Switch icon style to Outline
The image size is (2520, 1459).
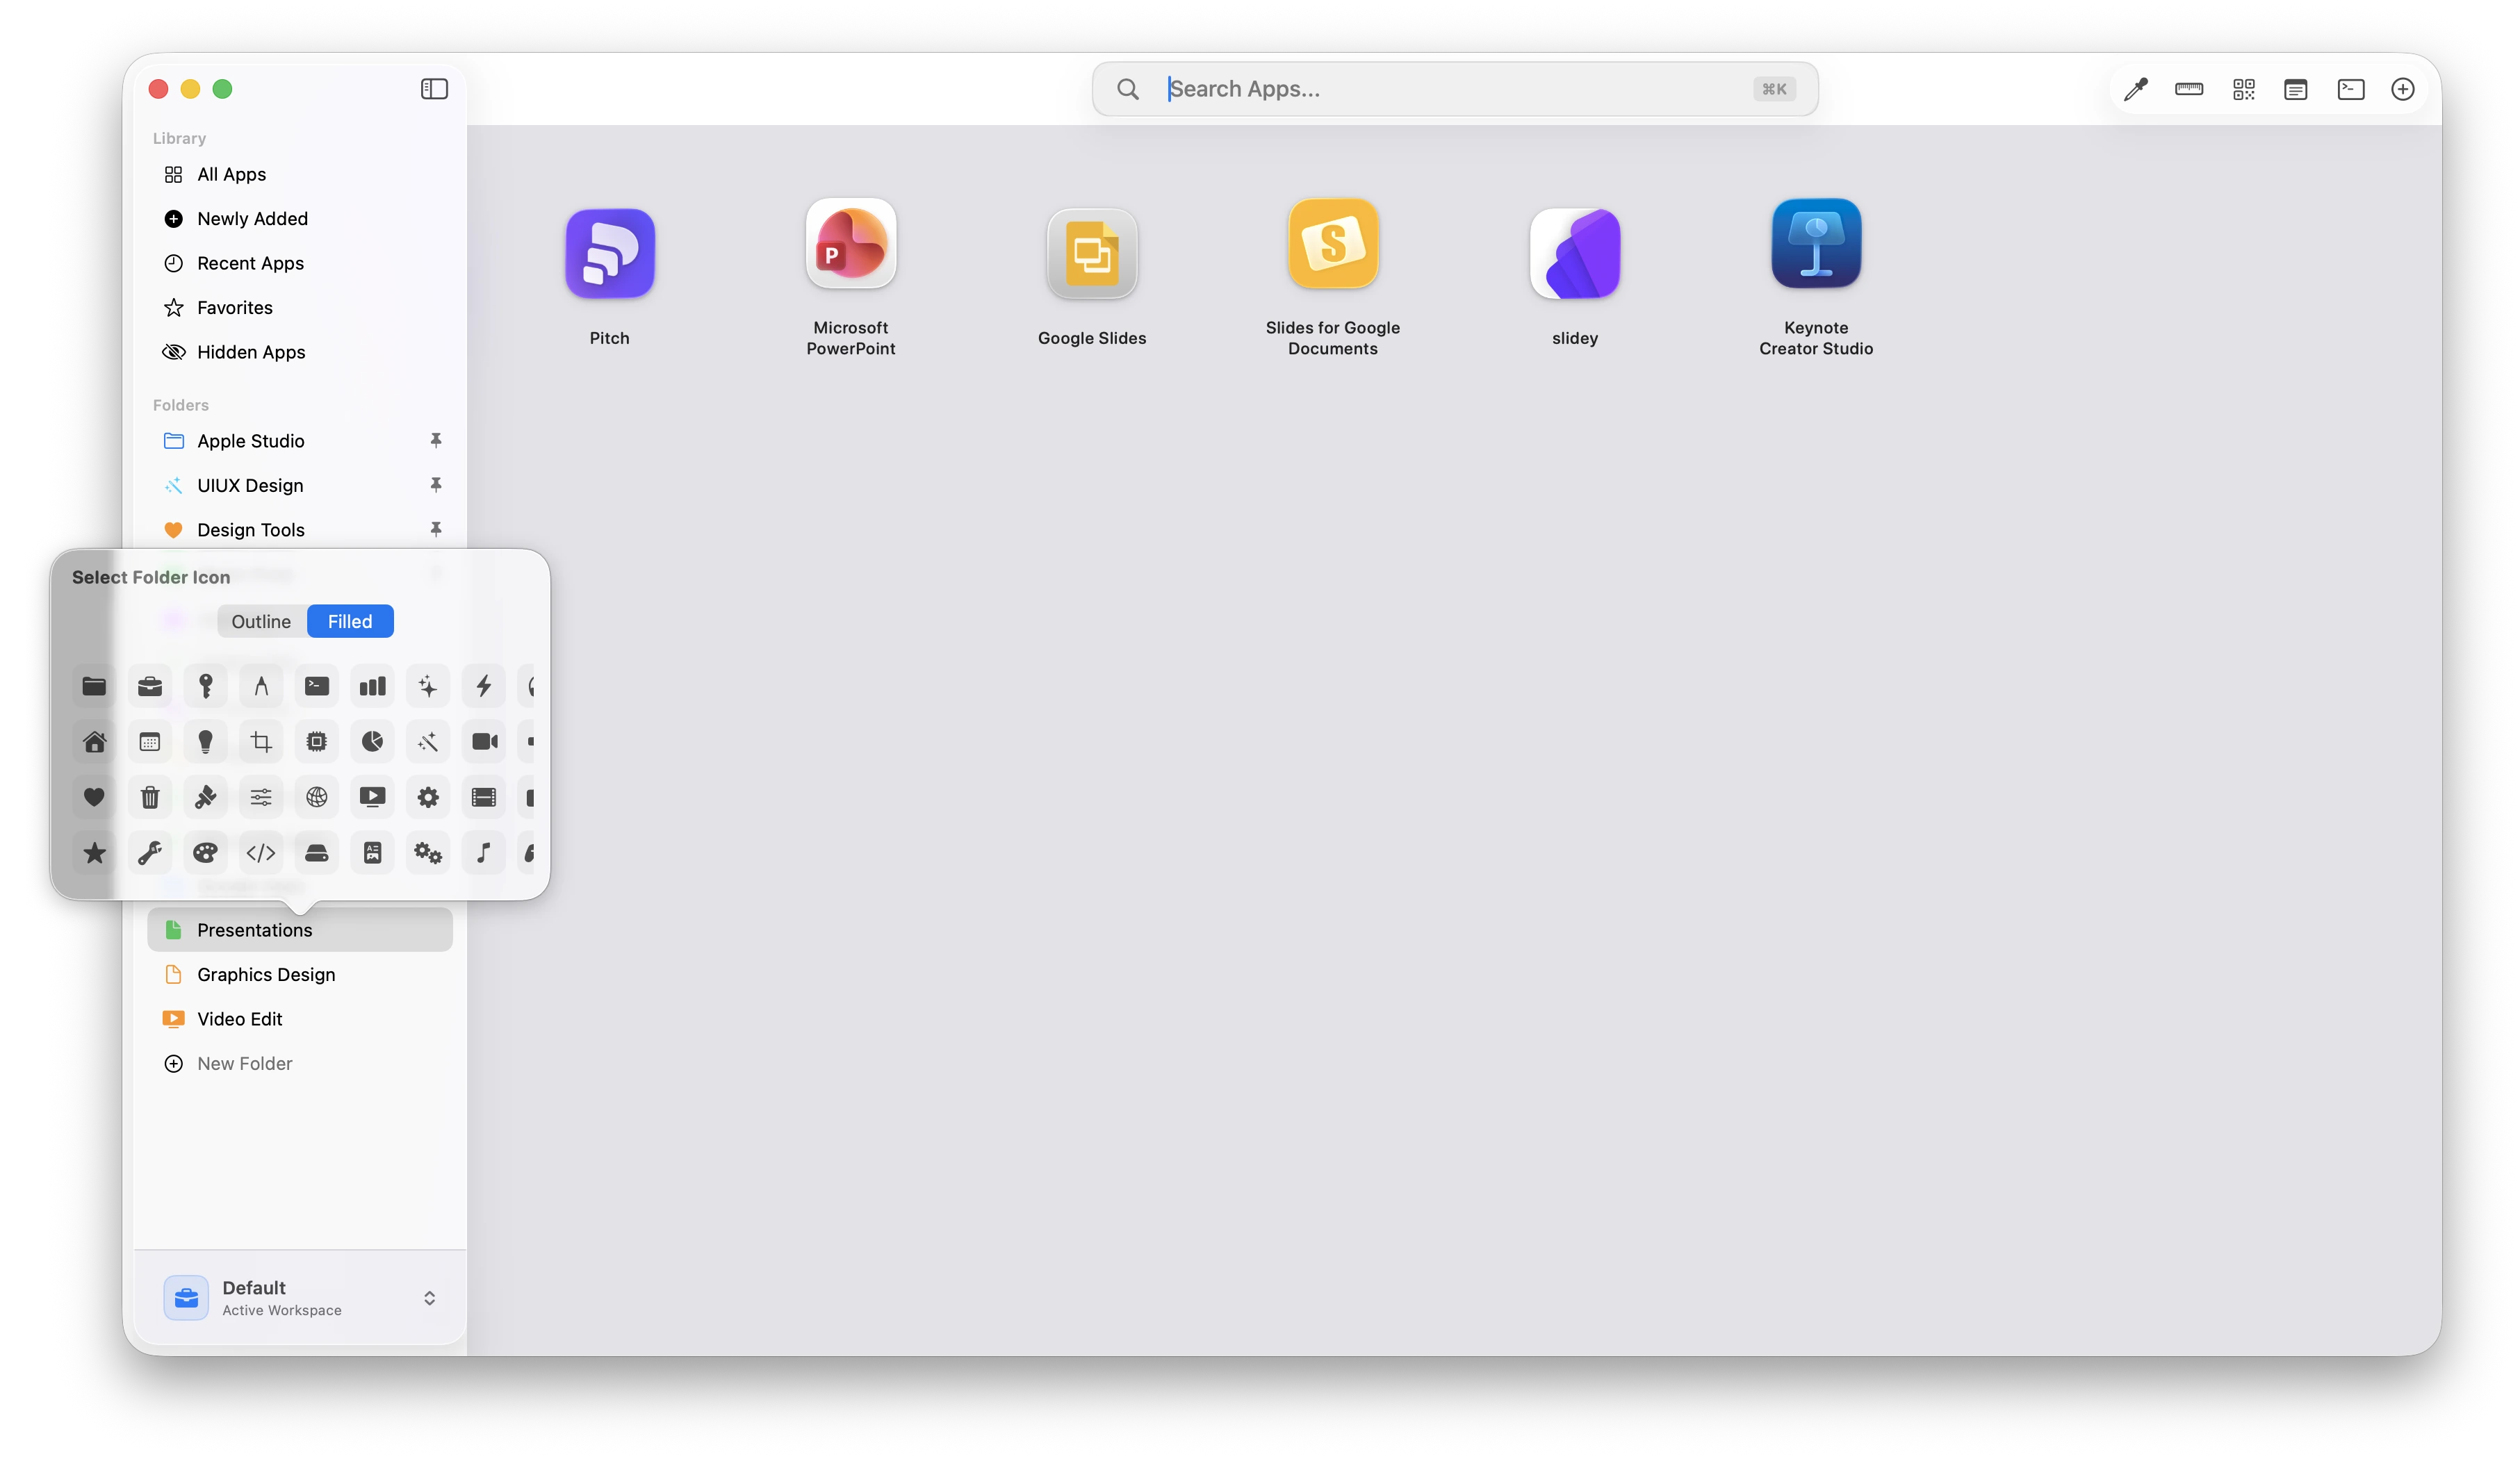click(x=261, y=621)
